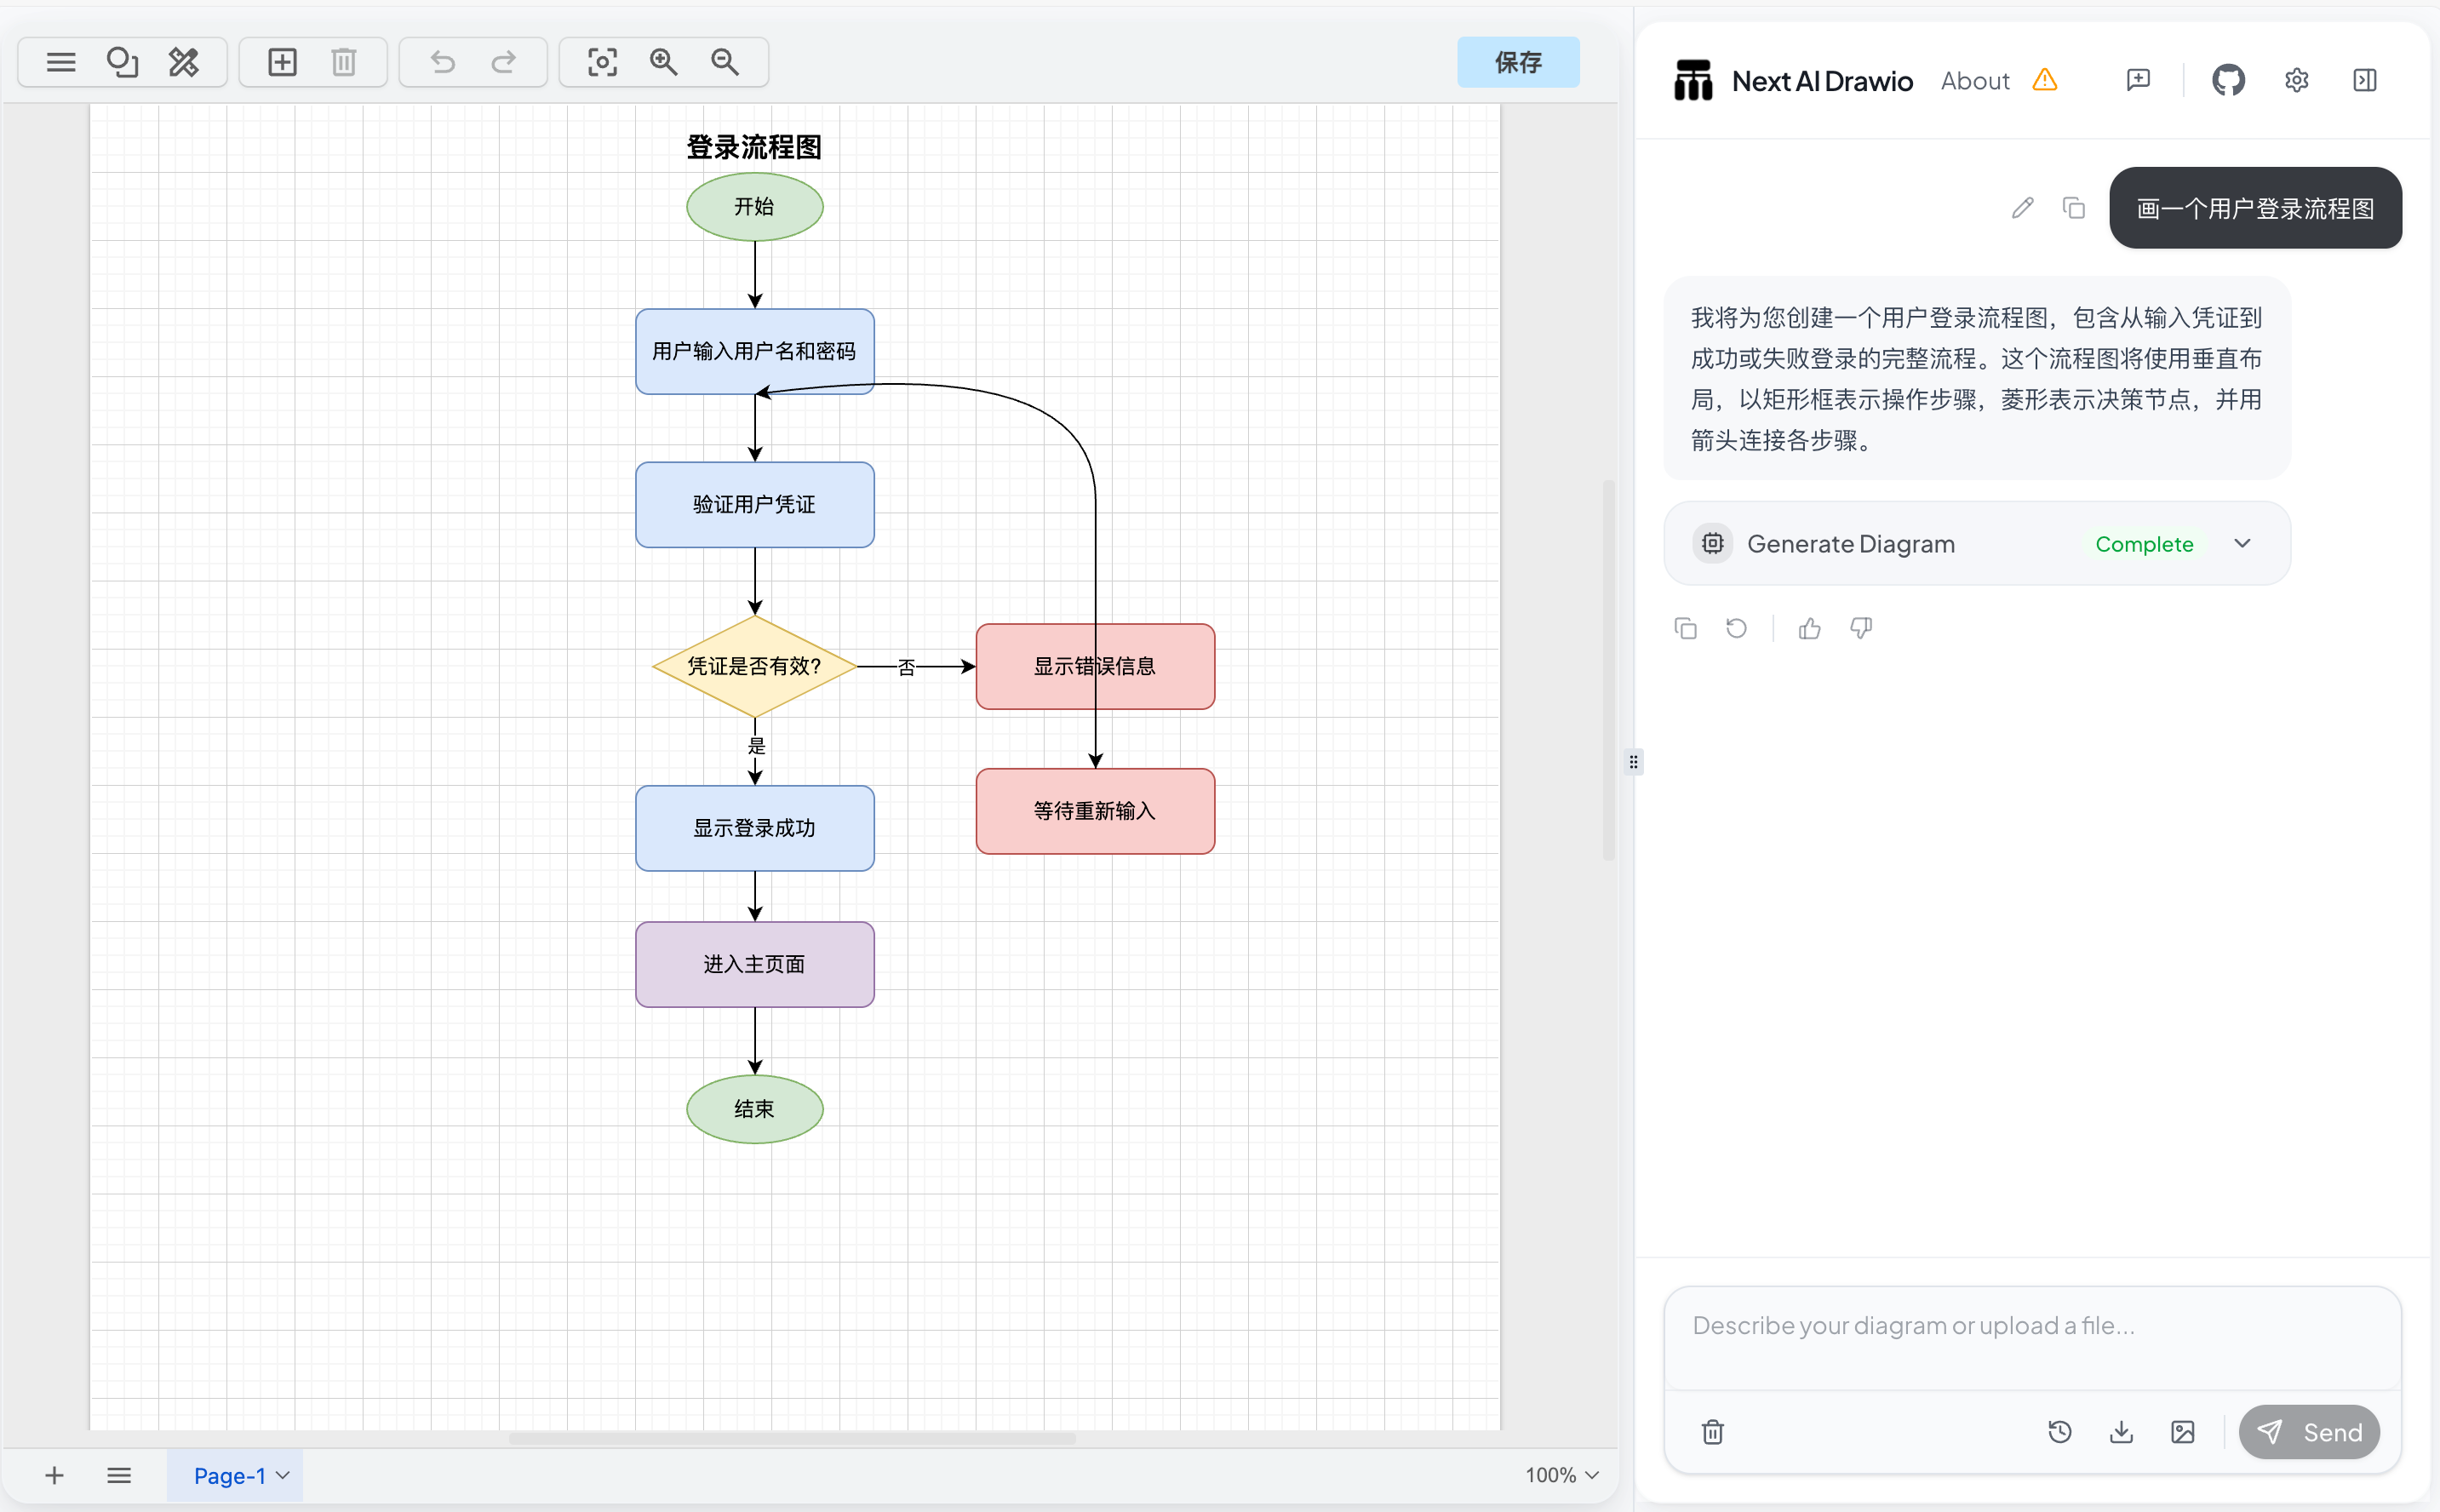Open the draw.io hamburger menu
2440x1512 pixels.
tap(61, 62)
